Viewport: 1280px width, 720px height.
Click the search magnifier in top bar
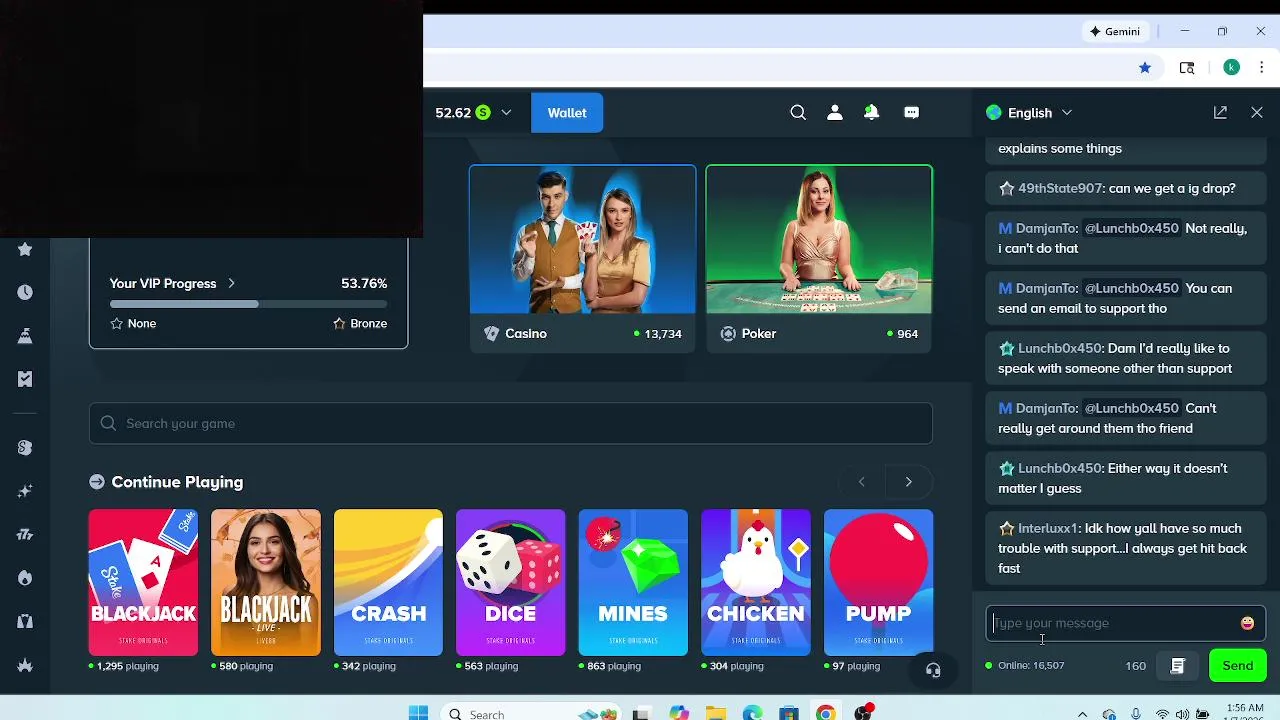coord(798,113)
